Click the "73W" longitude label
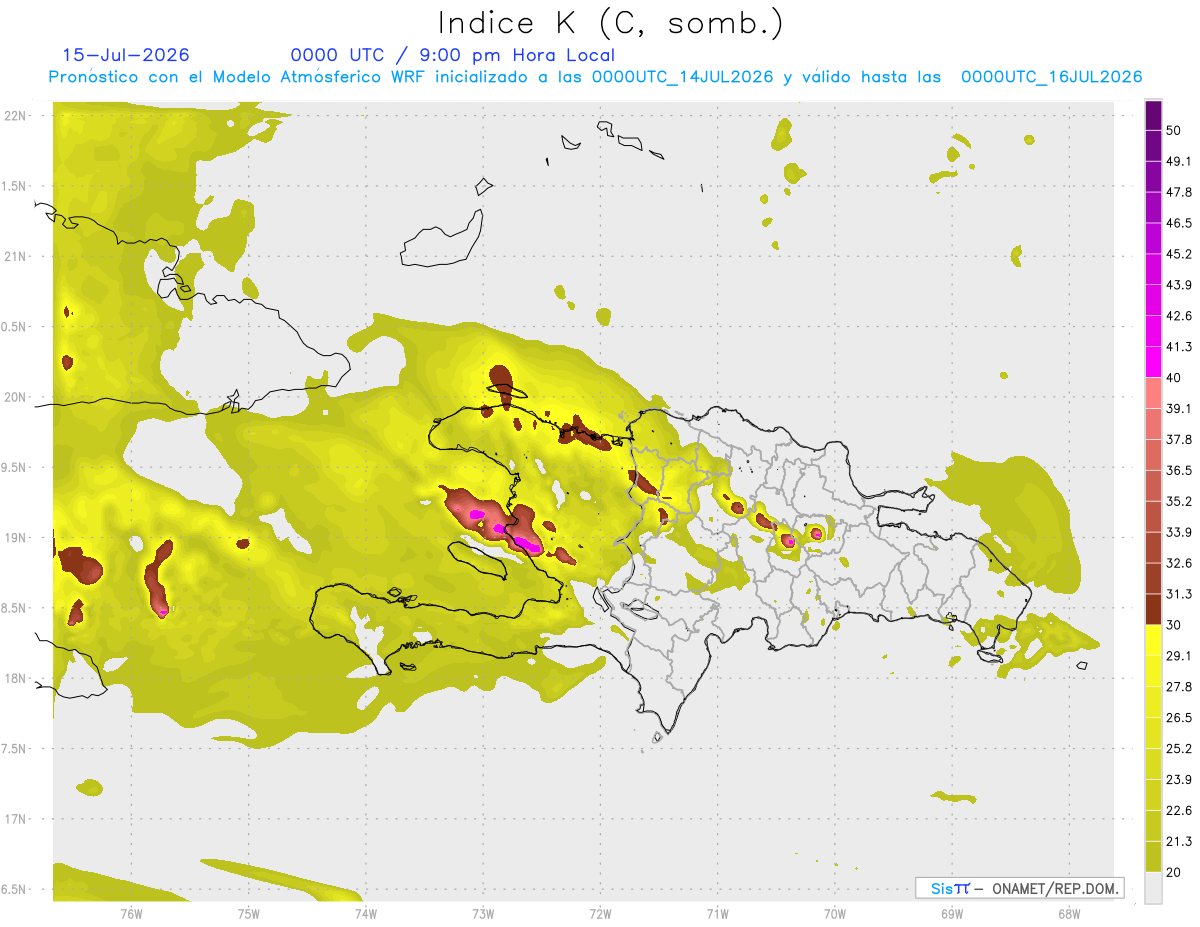 (483, 914)
